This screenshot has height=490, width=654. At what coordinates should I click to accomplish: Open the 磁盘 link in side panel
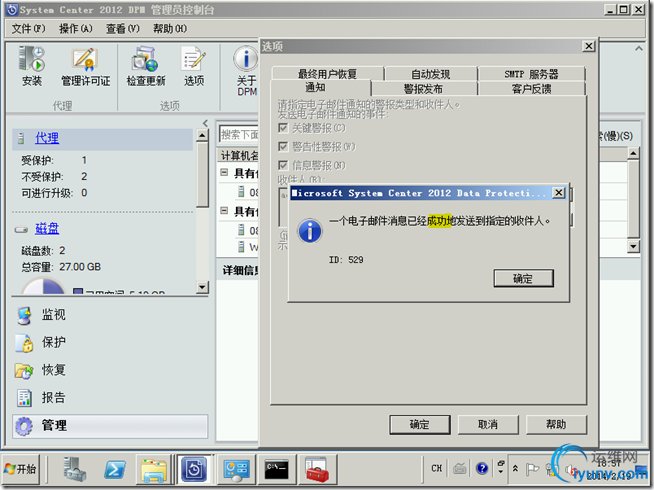click(47, 229)
